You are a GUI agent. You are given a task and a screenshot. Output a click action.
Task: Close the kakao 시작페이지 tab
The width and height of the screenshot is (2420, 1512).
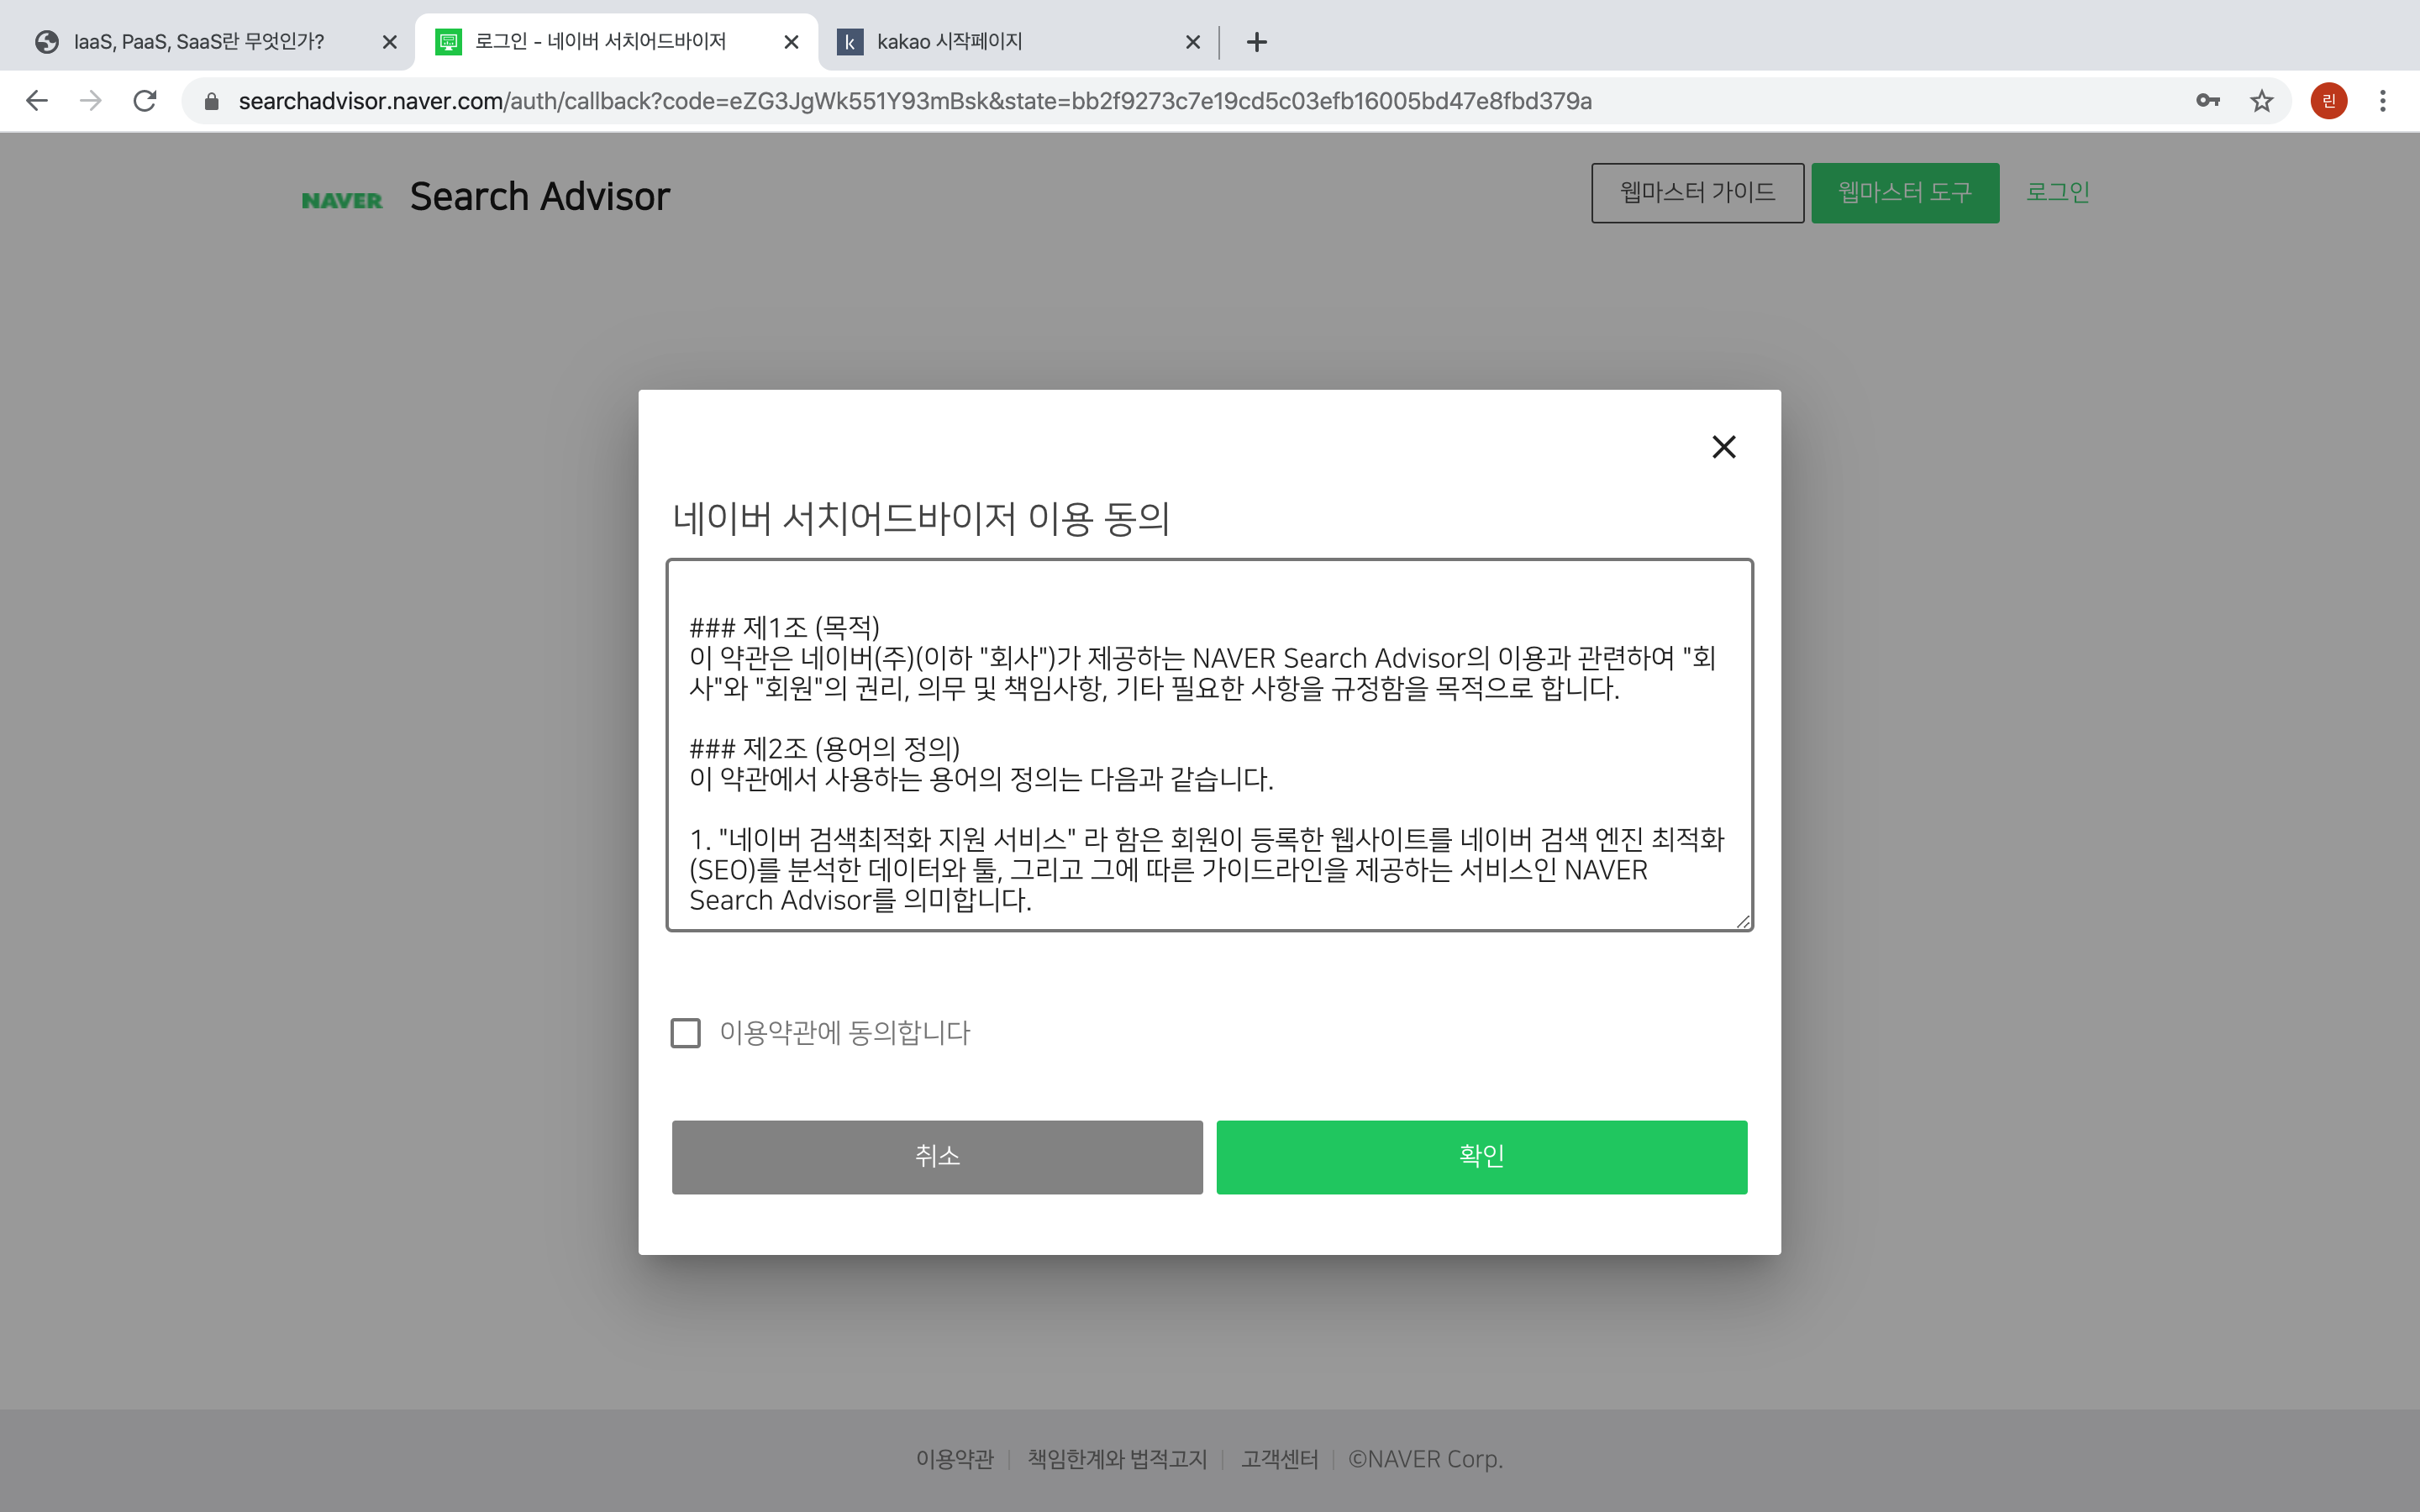tap(1192, 42)
